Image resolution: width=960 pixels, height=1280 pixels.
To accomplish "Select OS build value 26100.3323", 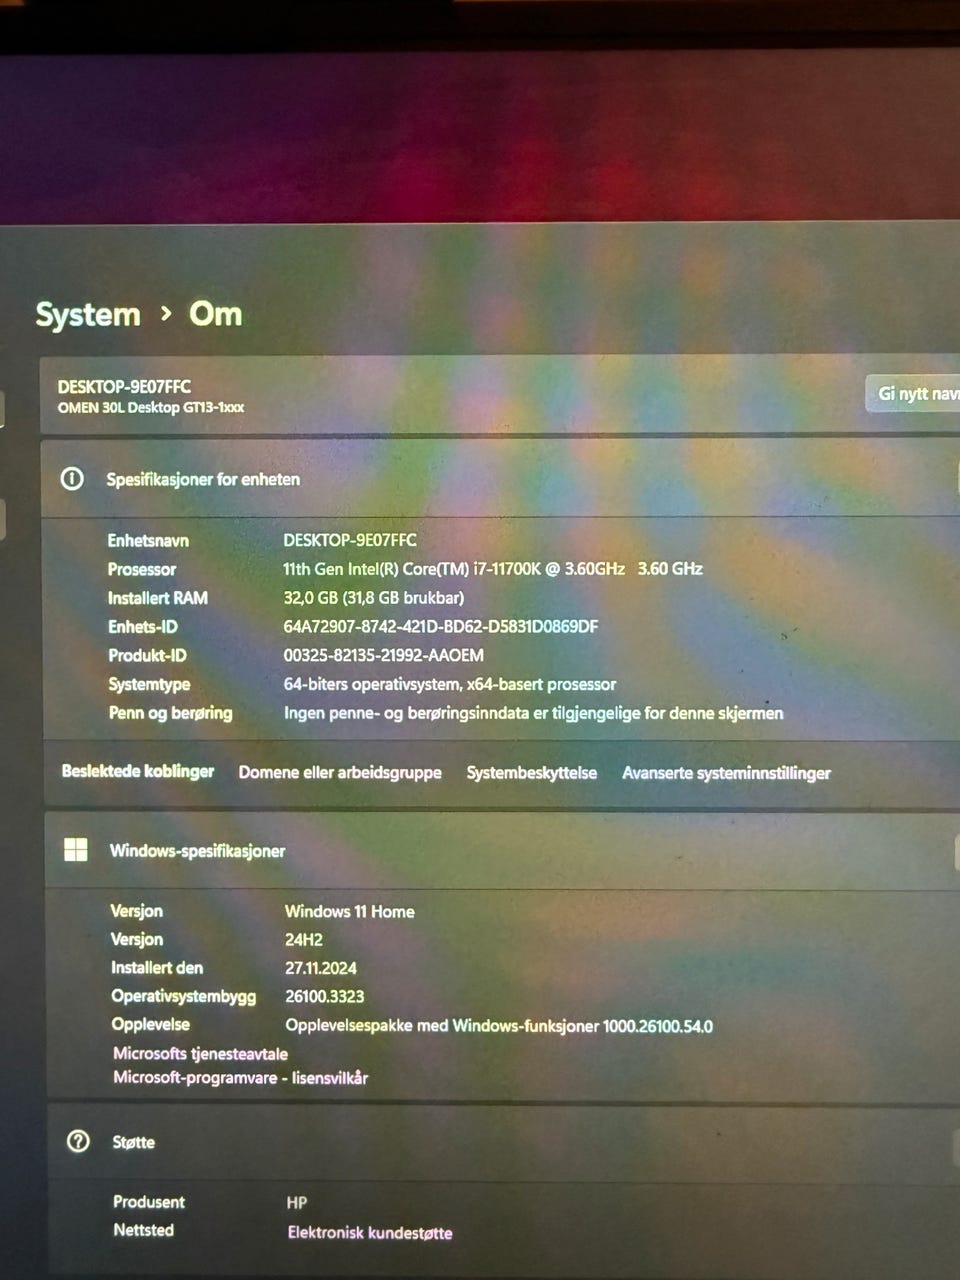I will pyautogui.click(x=325, y=997).
